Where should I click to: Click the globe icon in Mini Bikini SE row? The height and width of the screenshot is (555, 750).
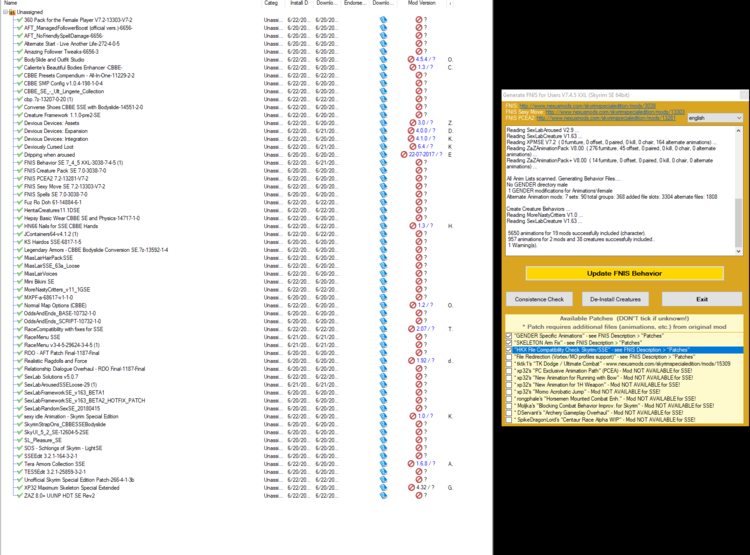(x=383, y=281)
